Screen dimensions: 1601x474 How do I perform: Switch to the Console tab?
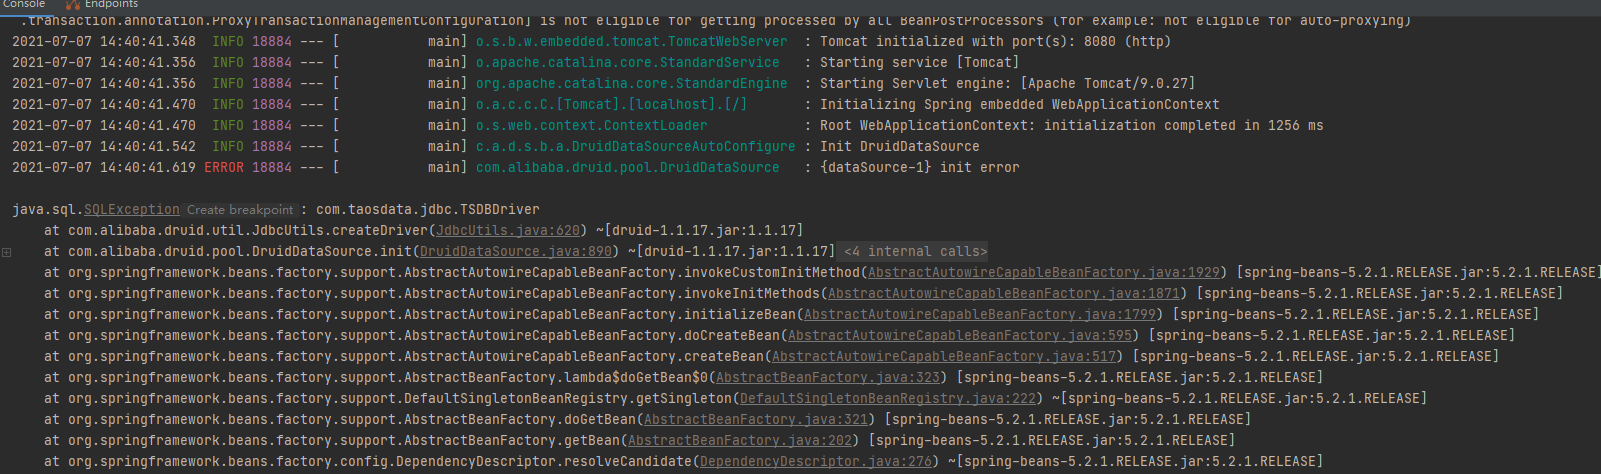tap(22, 4)
